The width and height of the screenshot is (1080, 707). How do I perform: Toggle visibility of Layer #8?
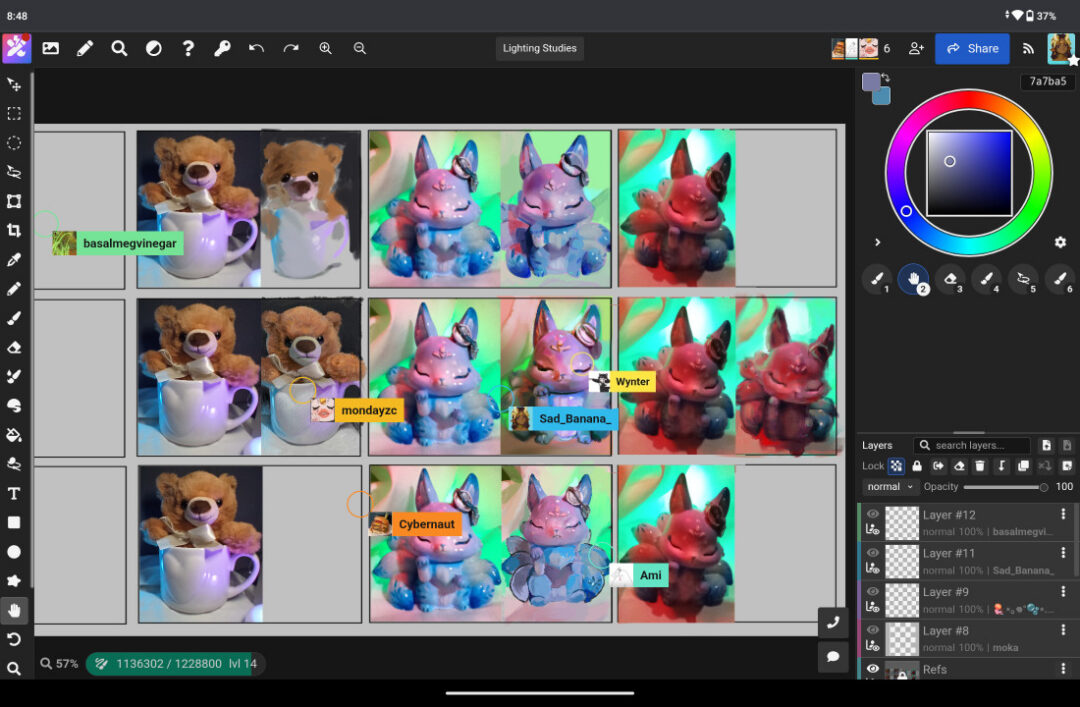873,630
